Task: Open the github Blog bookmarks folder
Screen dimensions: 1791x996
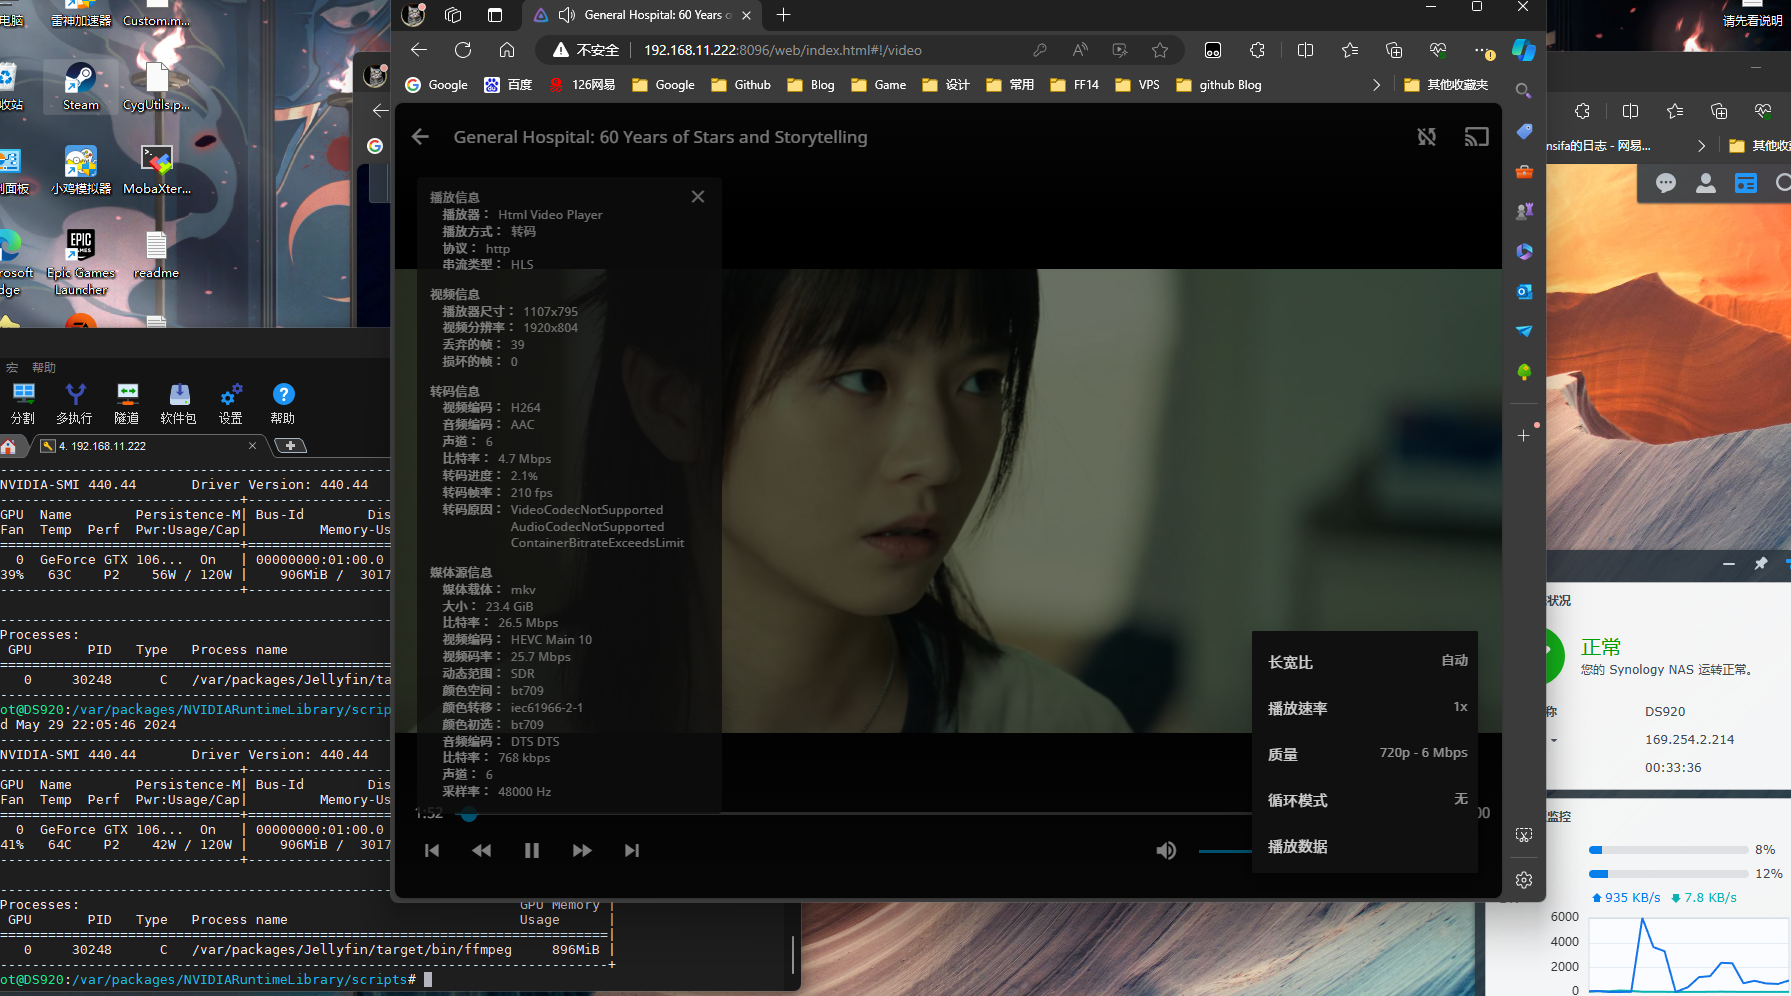Action: coord(1219,85)
